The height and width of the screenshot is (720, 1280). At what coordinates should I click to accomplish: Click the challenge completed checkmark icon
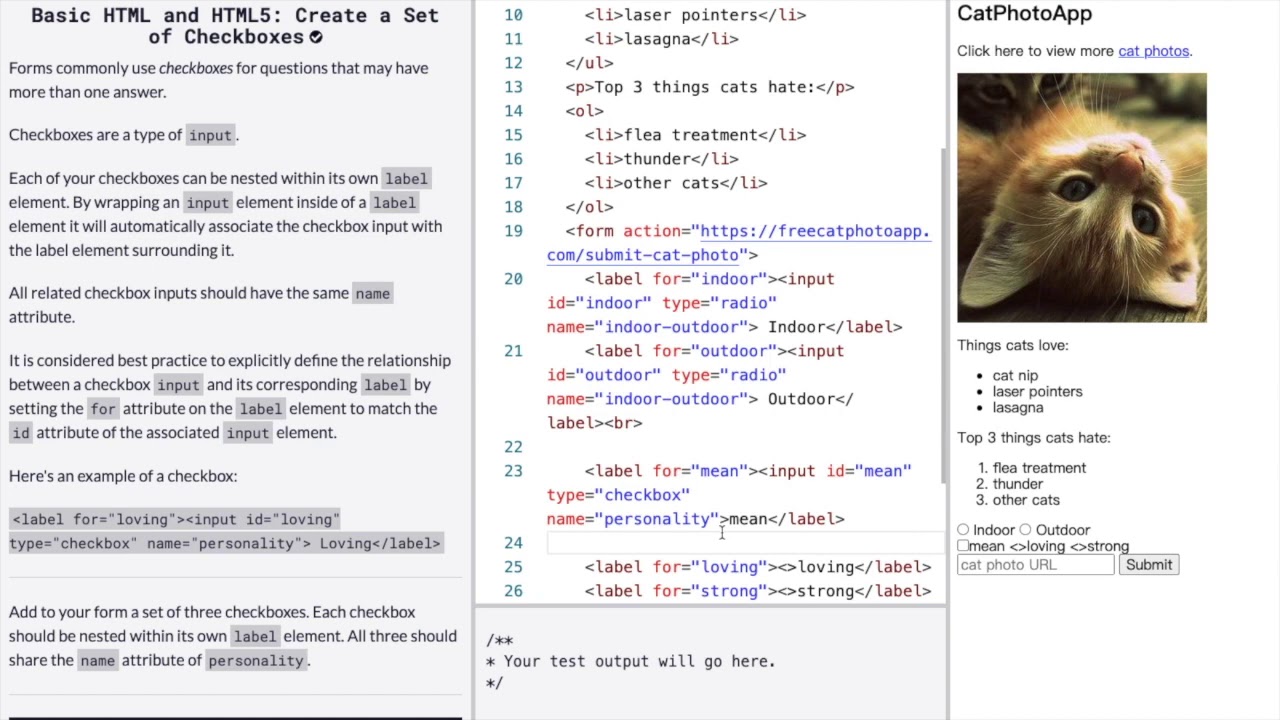(316, 37)
